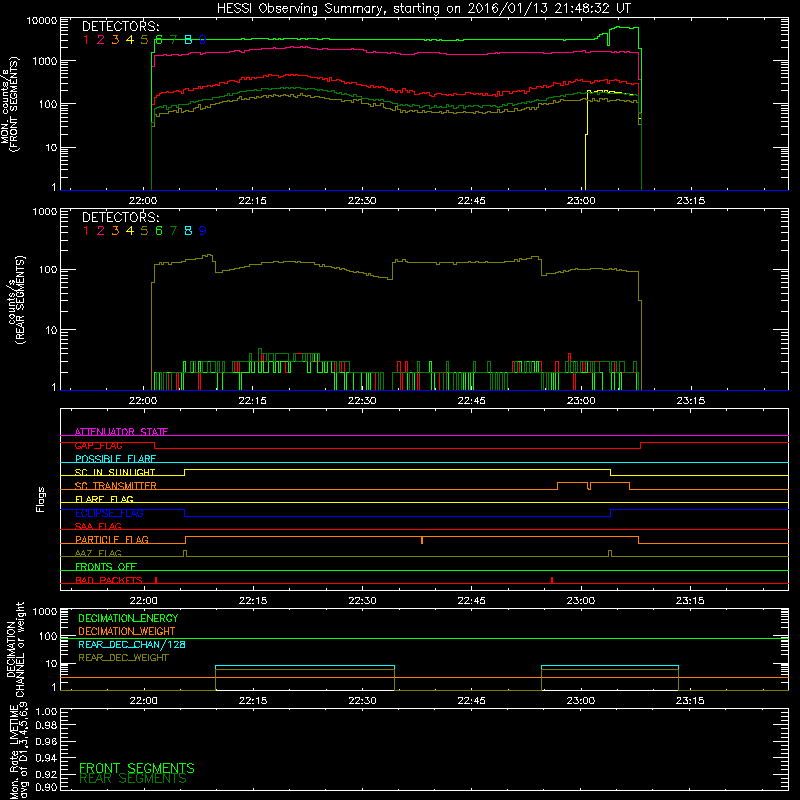
Task: Select detector 1 in front segments legend
Action: click(86, 40)
